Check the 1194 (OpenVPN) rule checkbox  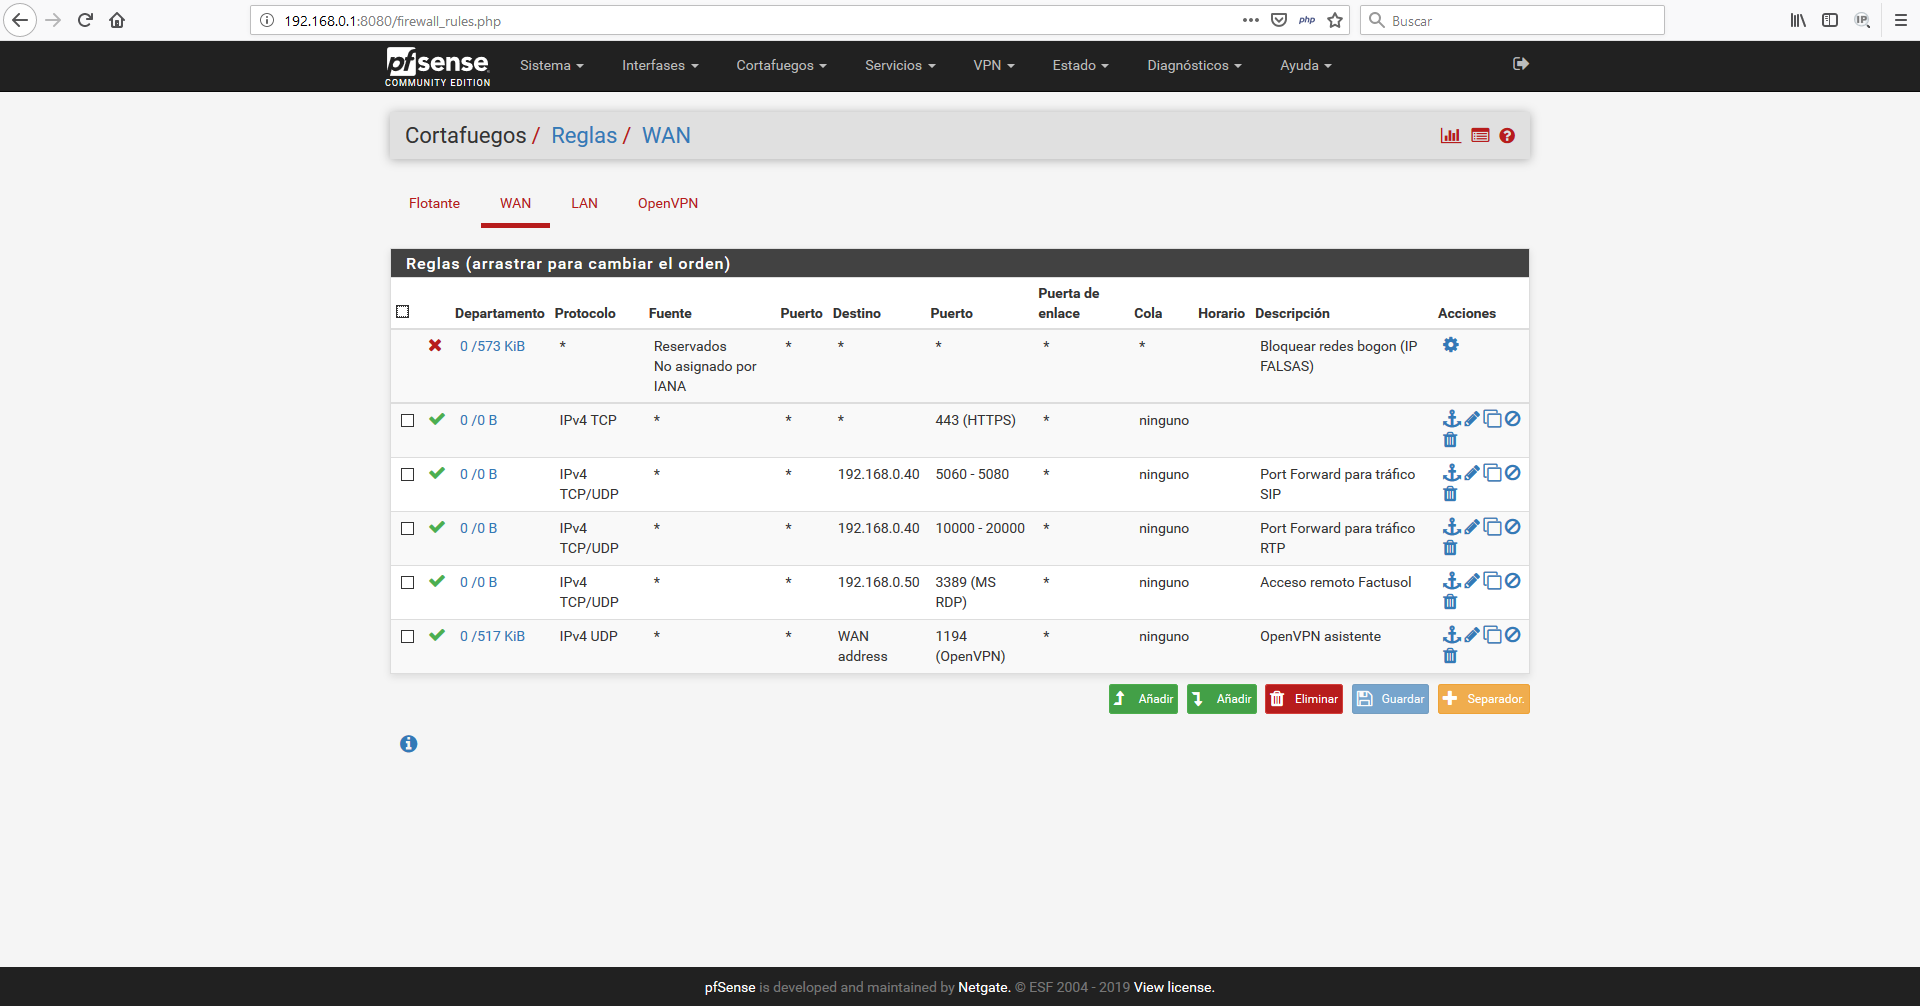coord(407,637)
